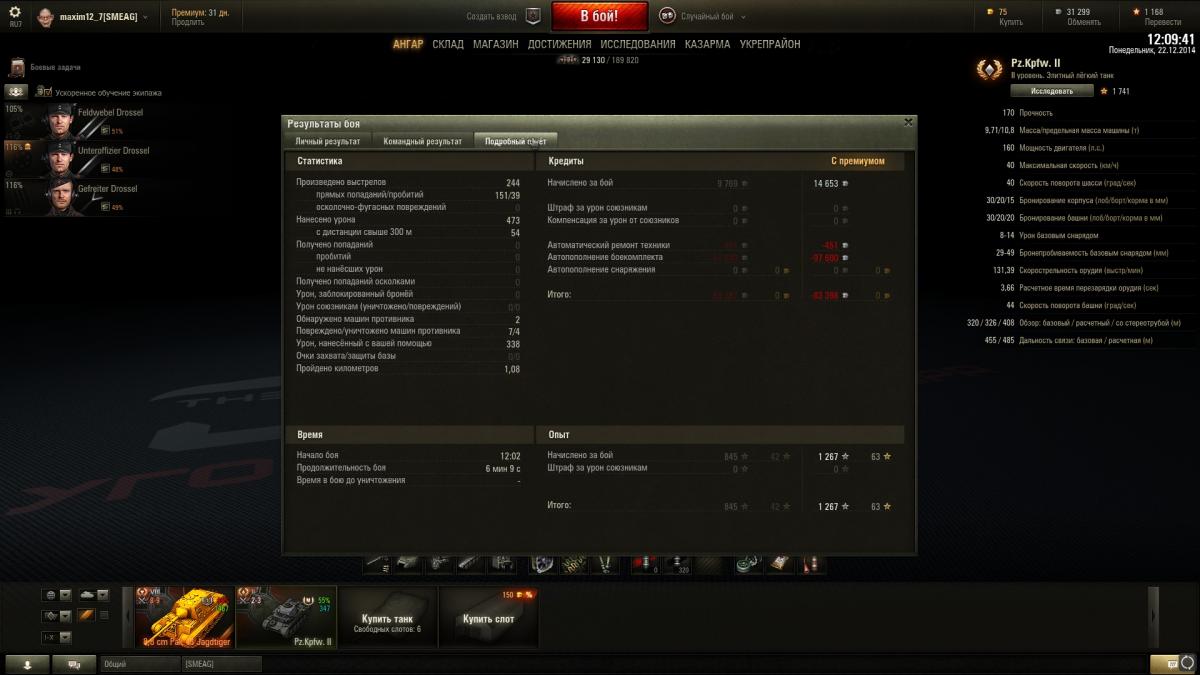Click battle mode icon beside Случайный бой
Viewport: 1200px width, 675px height.
[x=667, y=16]
